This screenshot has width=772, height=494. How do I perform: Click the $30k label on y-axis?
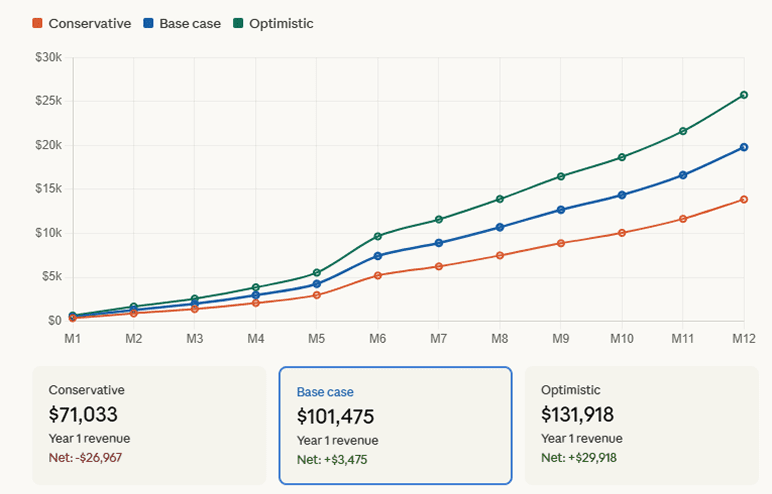pyautogui.click(x=46, y=57)
